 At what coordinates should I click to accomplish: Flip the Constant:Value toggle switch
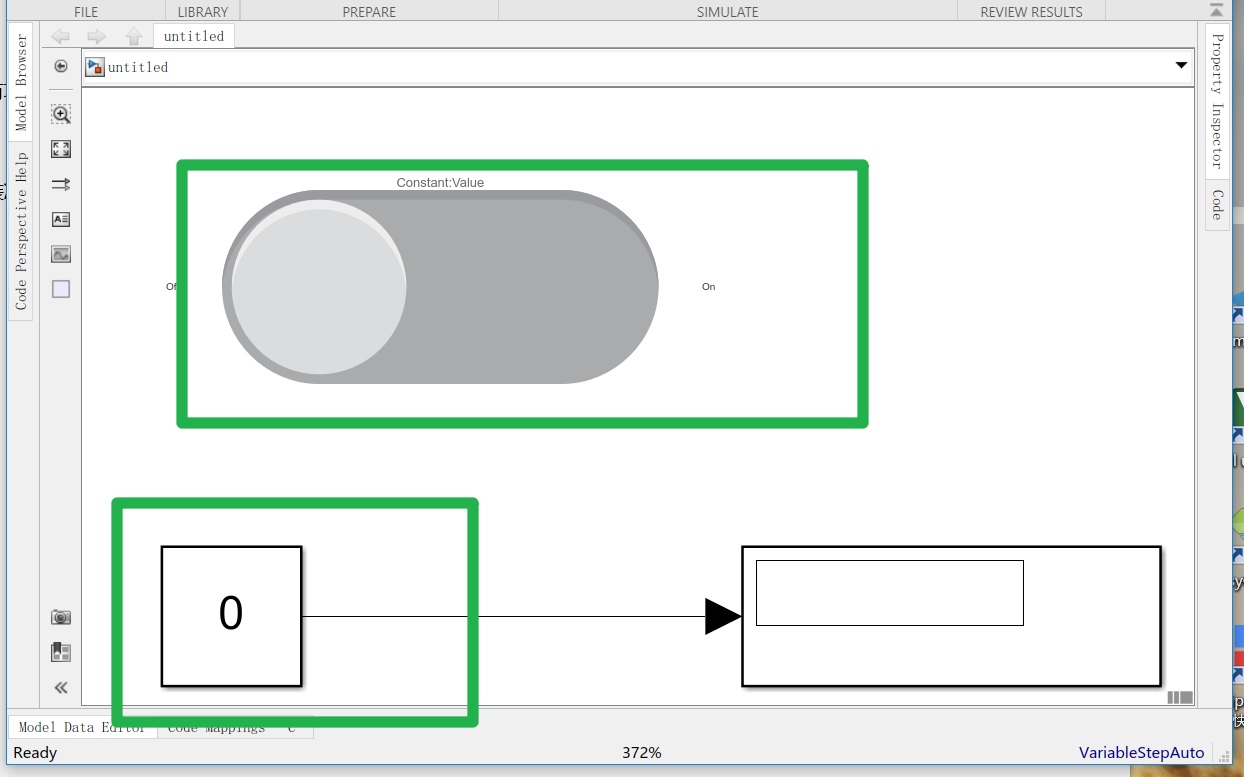440,287
